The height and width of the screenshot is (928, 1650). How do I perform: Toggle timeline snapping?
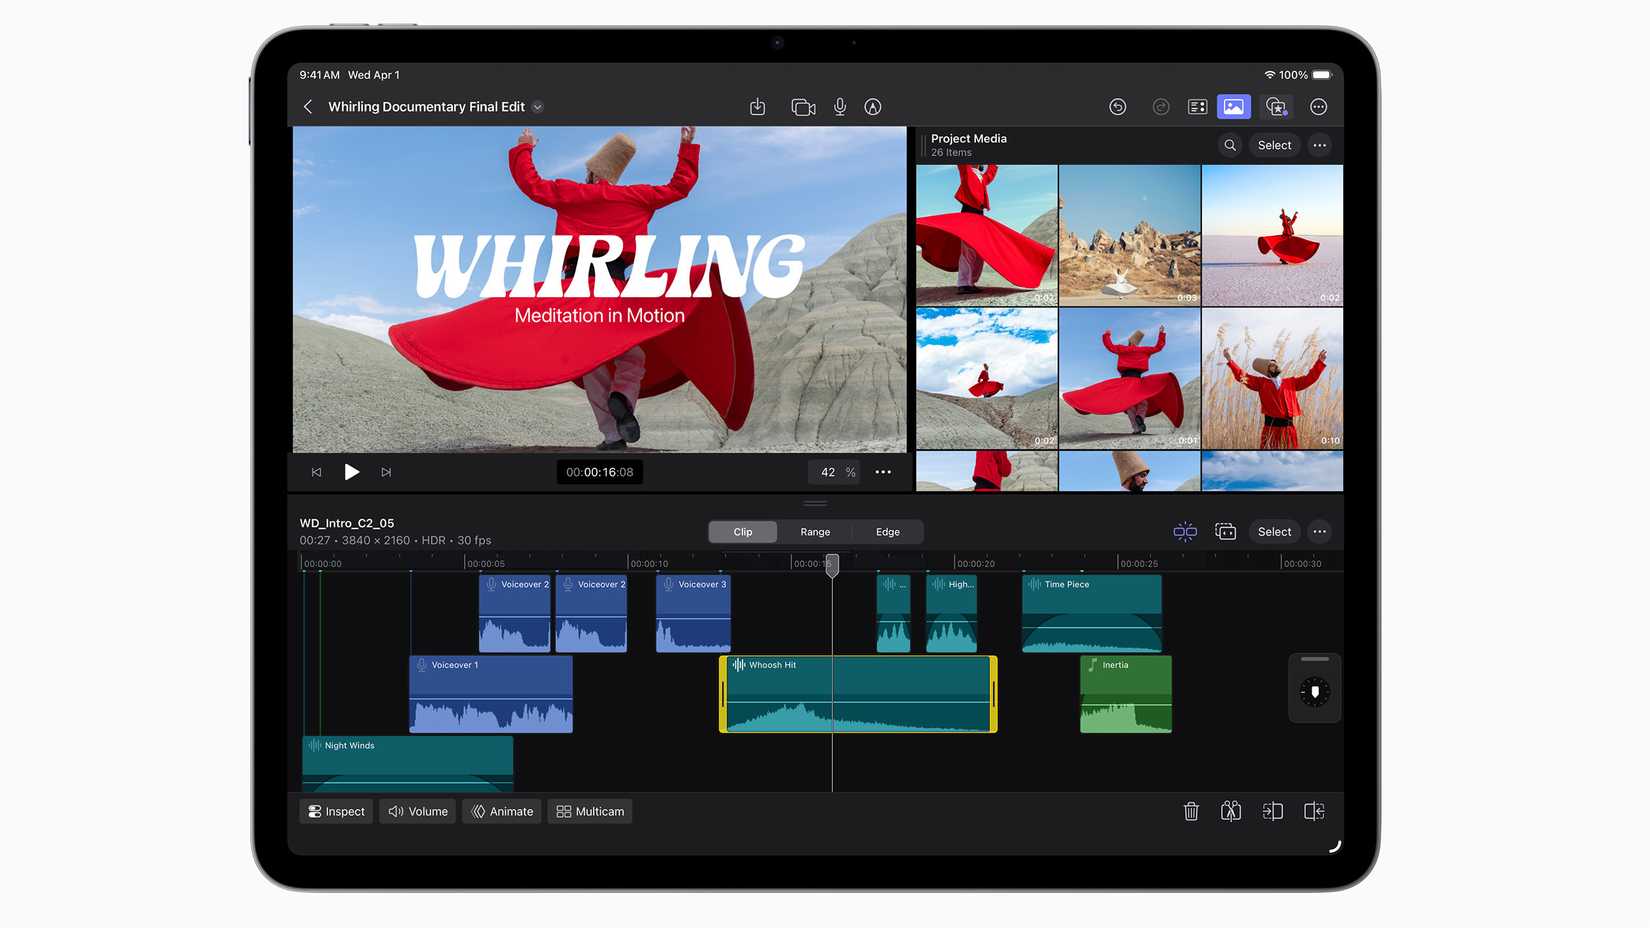(1185, 532)
